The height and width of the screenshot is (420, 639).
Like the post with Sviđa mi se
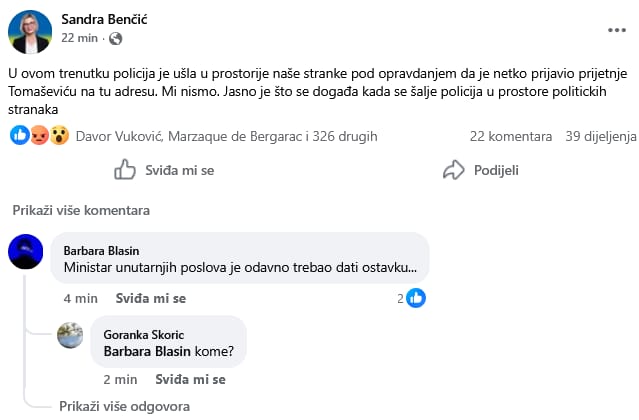point(165,170)
